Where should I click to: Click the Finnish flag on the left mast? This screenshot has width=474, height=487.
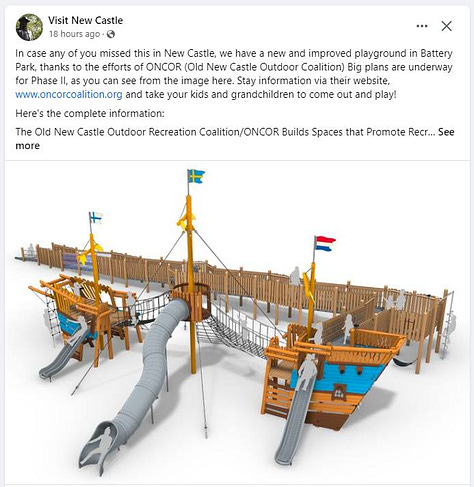point(96,218)
